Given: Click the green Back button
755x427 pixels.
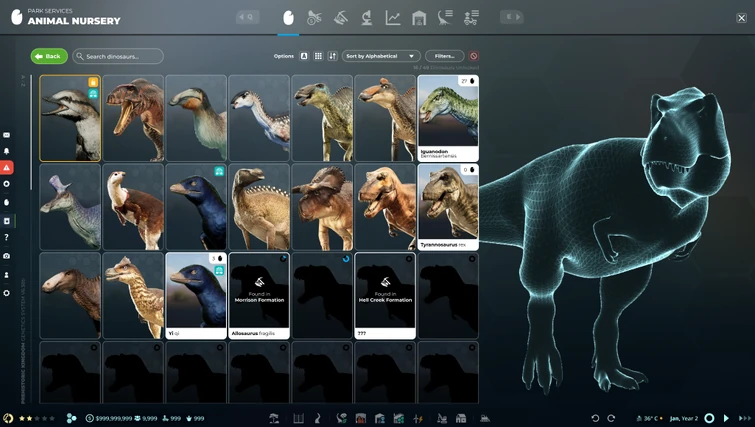Looking at the screenshot, I should (49, 56).
